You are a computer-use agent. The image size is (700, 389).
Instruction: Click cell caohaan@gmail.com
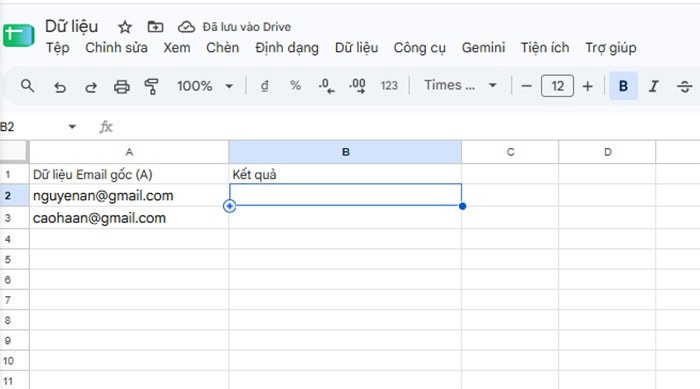click(129, 218)
